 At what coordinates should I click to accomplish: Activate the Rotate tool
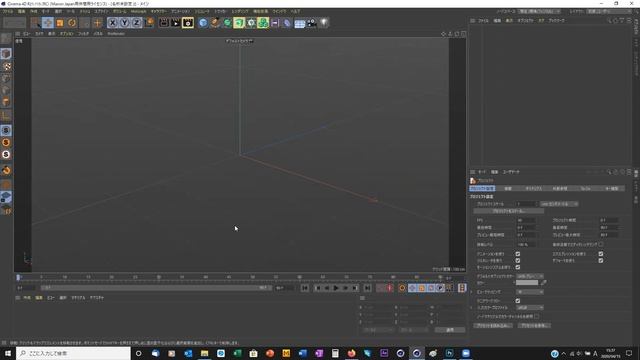(x=72, y=23)
